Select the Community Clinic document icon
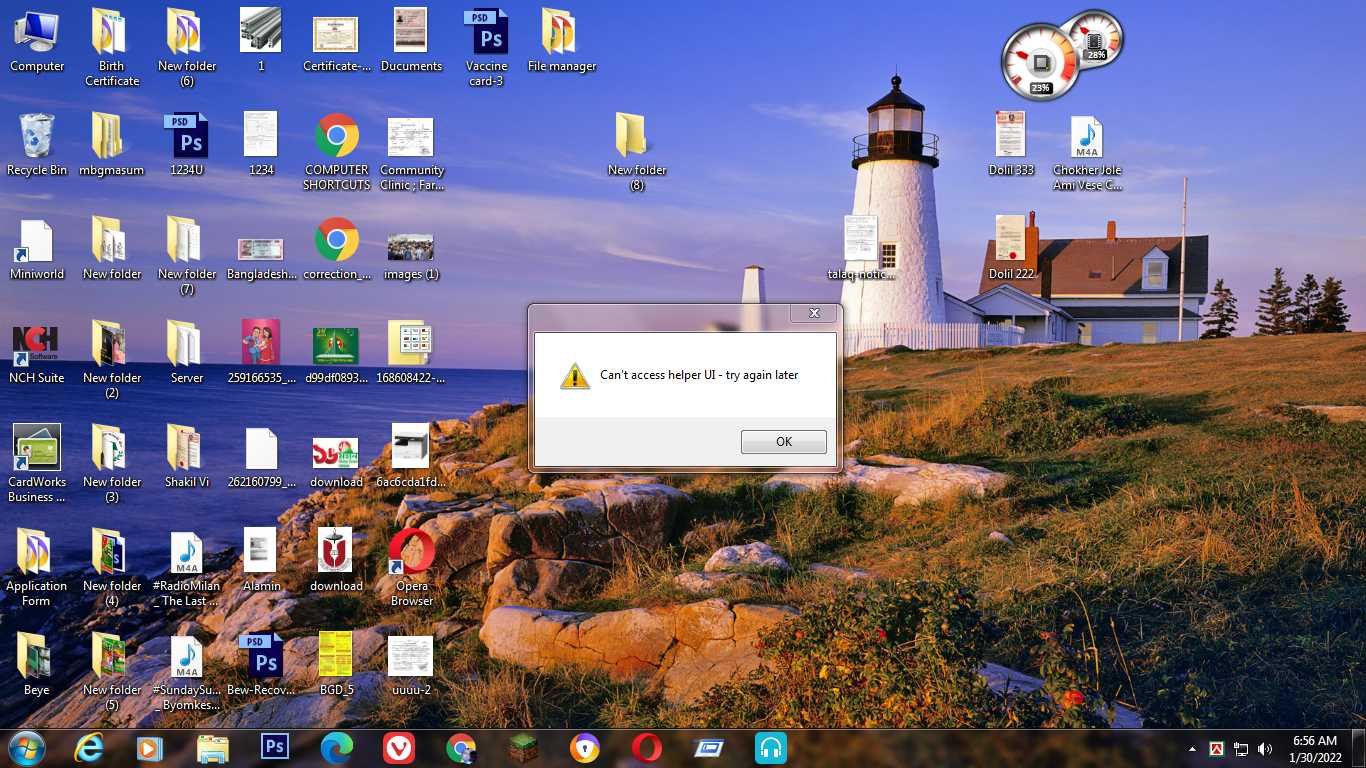The width and height of the screenshot is (1366, 768). [411, 152]
